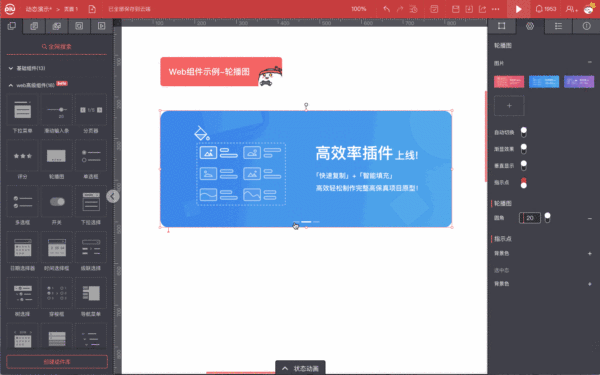
Task: Add 选中态 背景色 with plus icon
Action: 590,284
